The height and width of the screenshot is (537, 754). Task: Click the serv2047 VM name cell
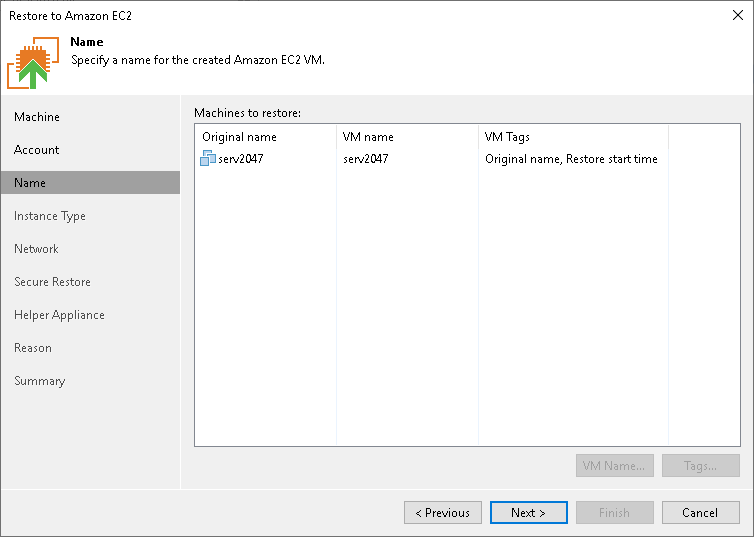click(365, 159)
